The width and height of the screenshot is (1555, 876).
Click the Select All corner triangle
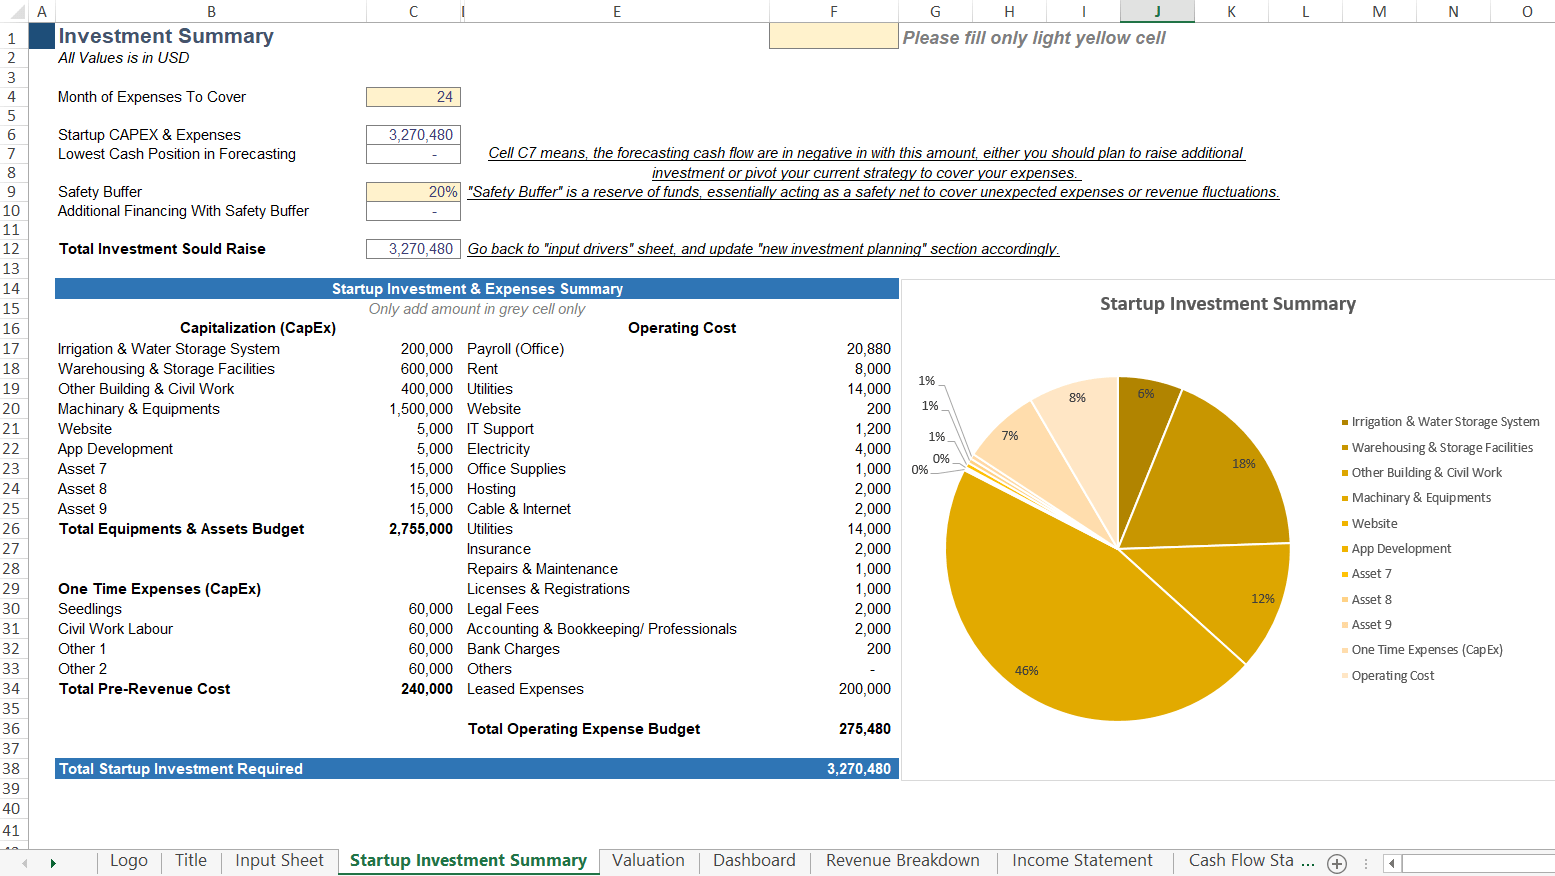click(14, 12)
